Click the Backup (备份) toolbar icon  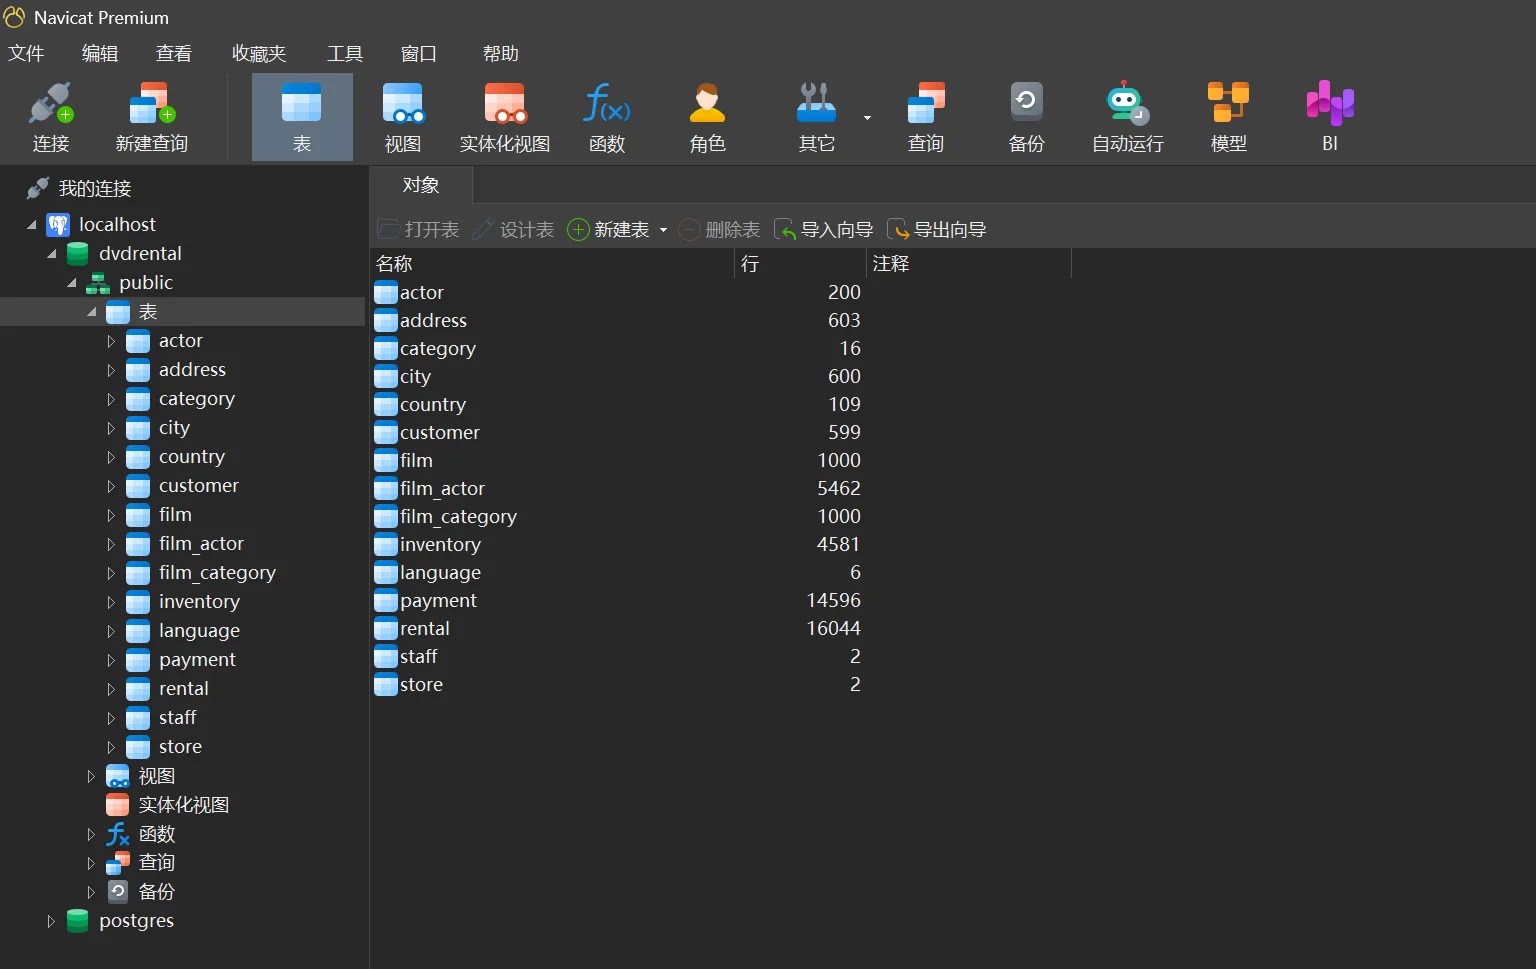[1026, 104]
